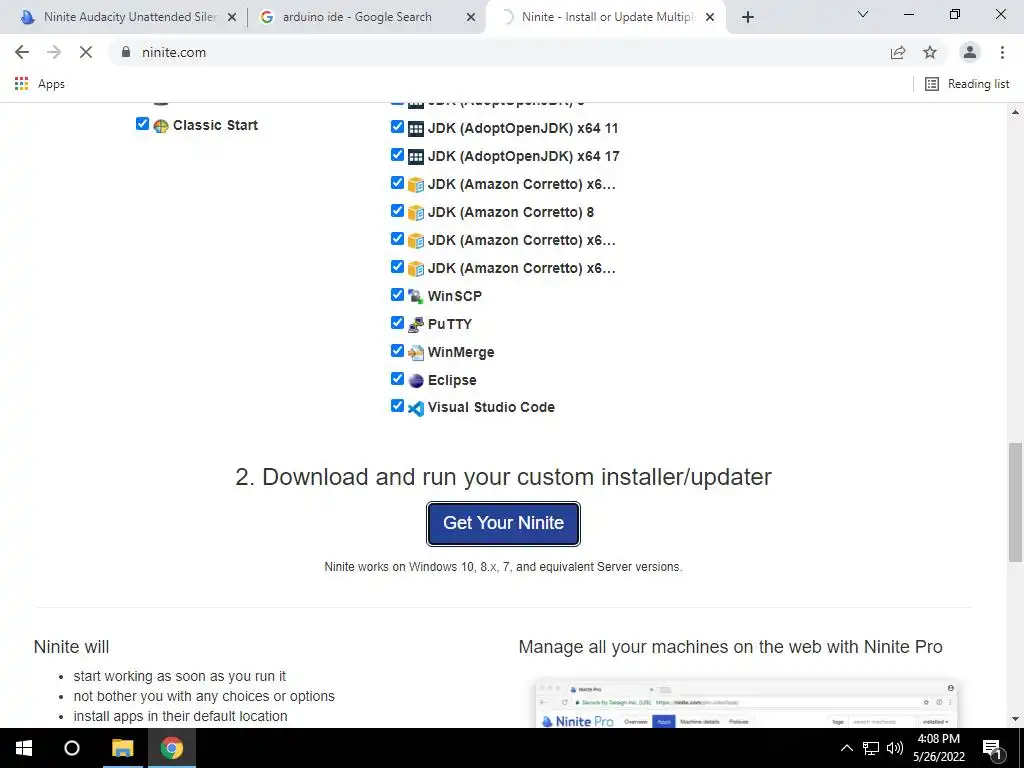Click the Eclipse sphere icon

coord(415,381)
